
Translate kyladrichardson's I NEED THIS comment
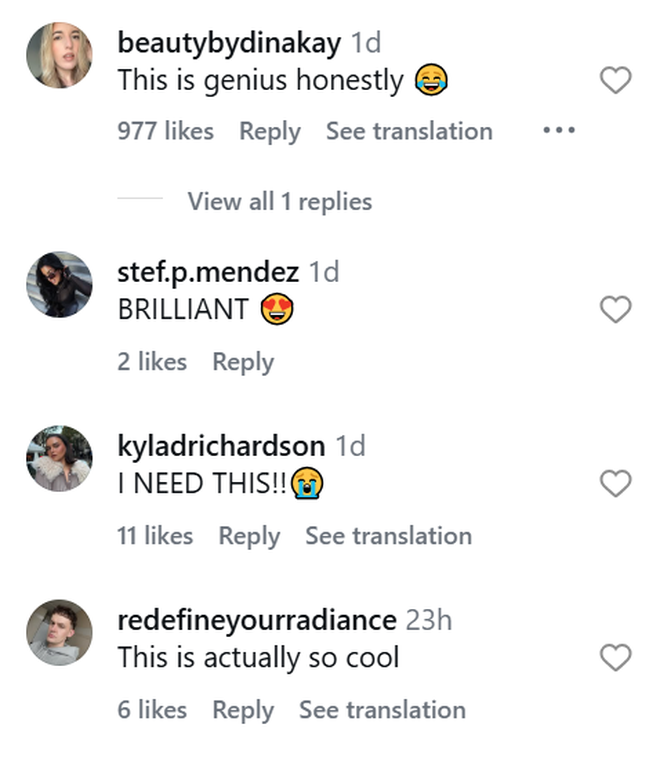point(388,536)
